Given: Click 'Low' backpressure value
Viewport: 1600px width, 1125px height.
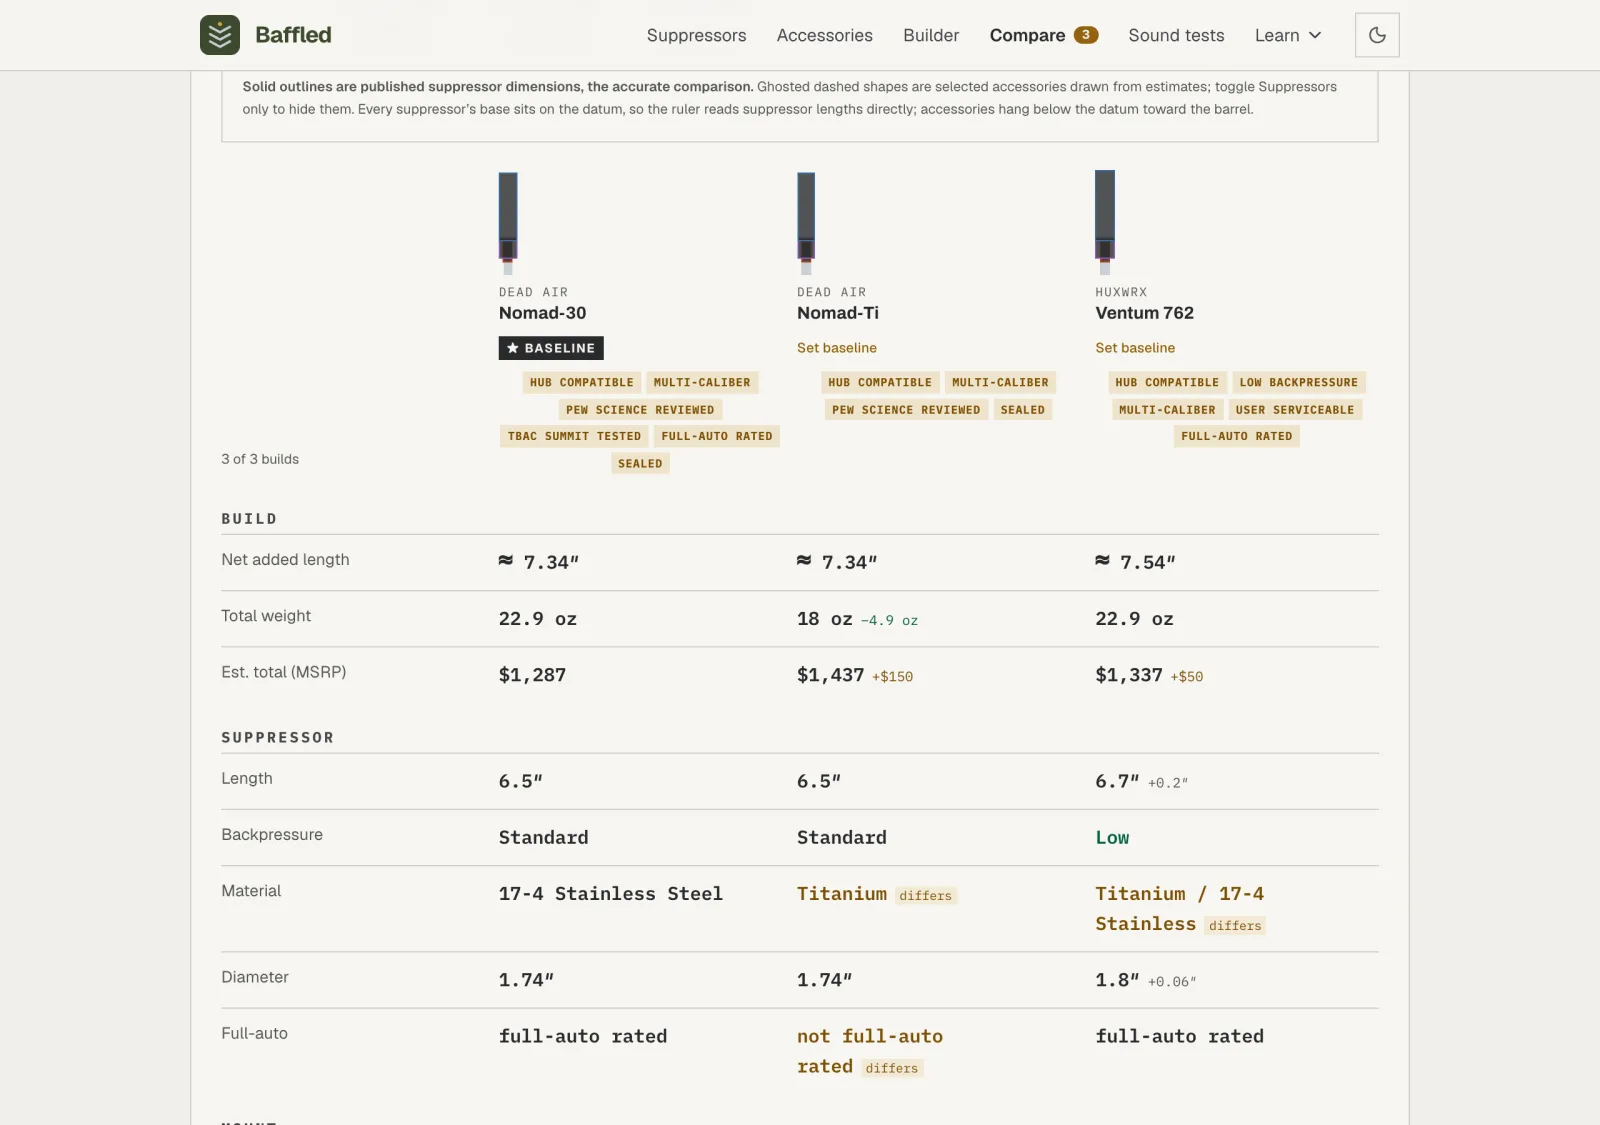Looking at the screenshot, I should [1112, 838].
